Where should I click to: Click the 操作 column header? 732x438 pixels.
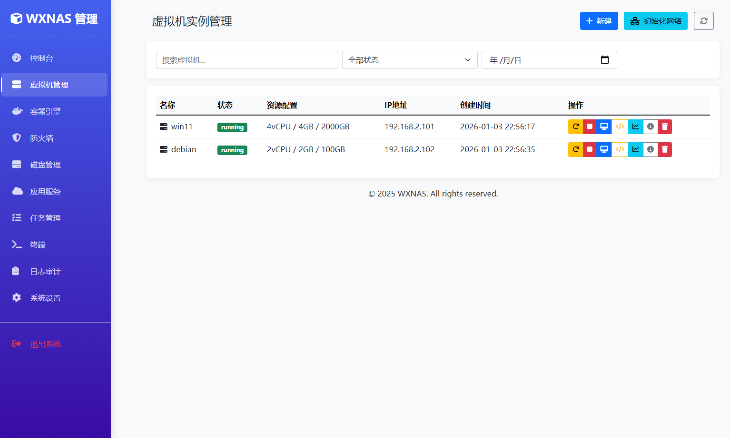[x=576, y=105]
